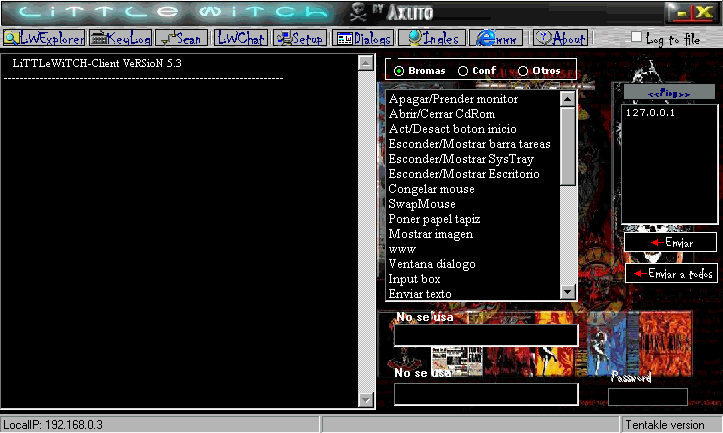Open the About button
This screenshot has height=433, width=723.
click(560, 38)
